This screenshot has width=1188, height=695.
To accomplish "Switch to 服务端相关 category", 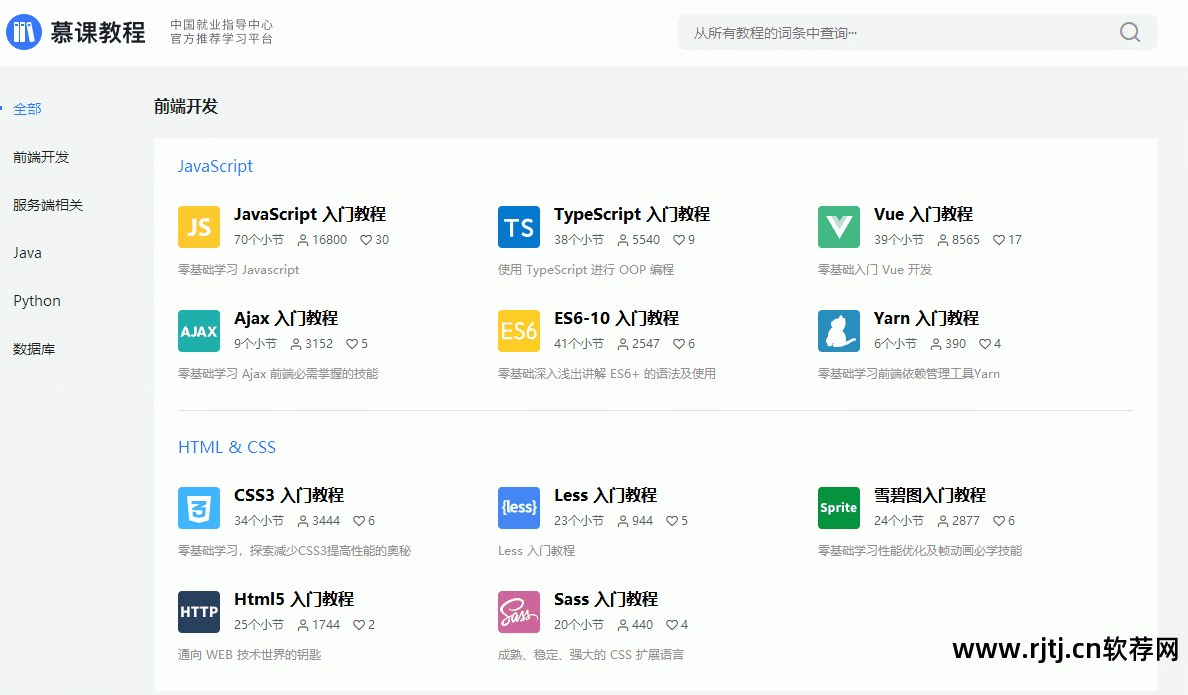I will tap(48, 205).
